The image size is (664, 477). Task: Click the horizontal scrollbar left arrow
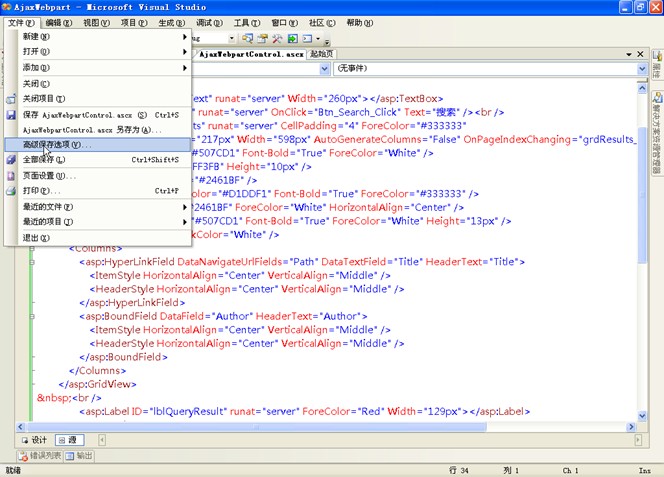coord(20,427)
